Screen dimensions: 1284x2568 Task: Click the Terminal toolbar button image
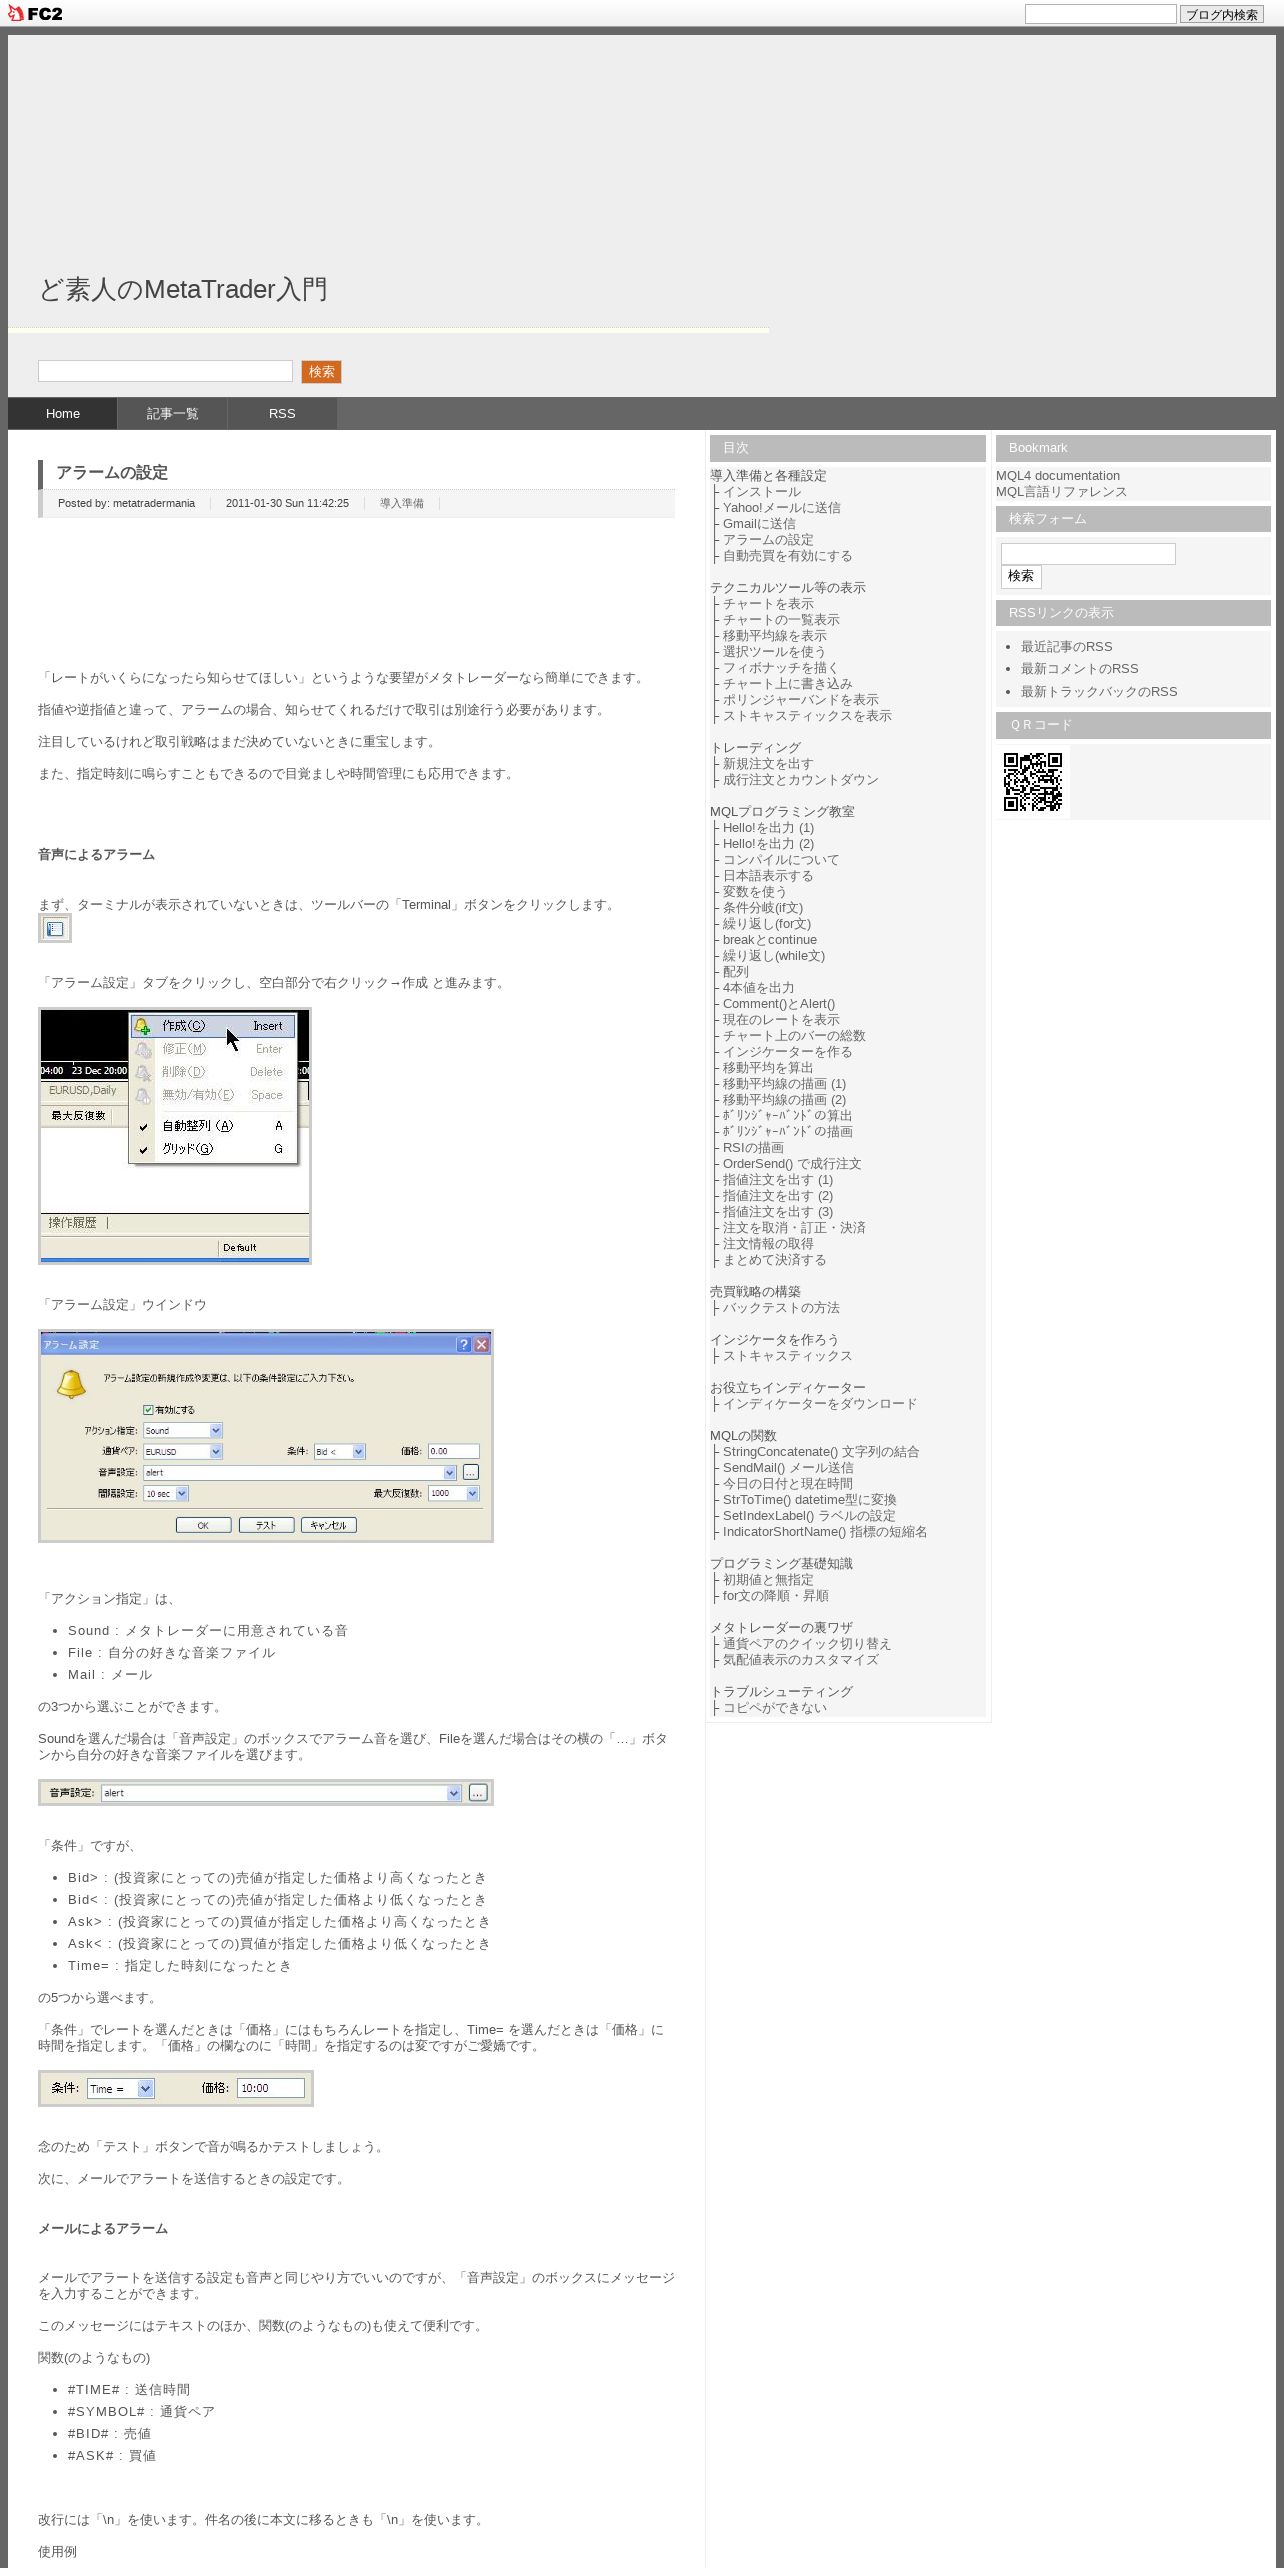[55, 929]
